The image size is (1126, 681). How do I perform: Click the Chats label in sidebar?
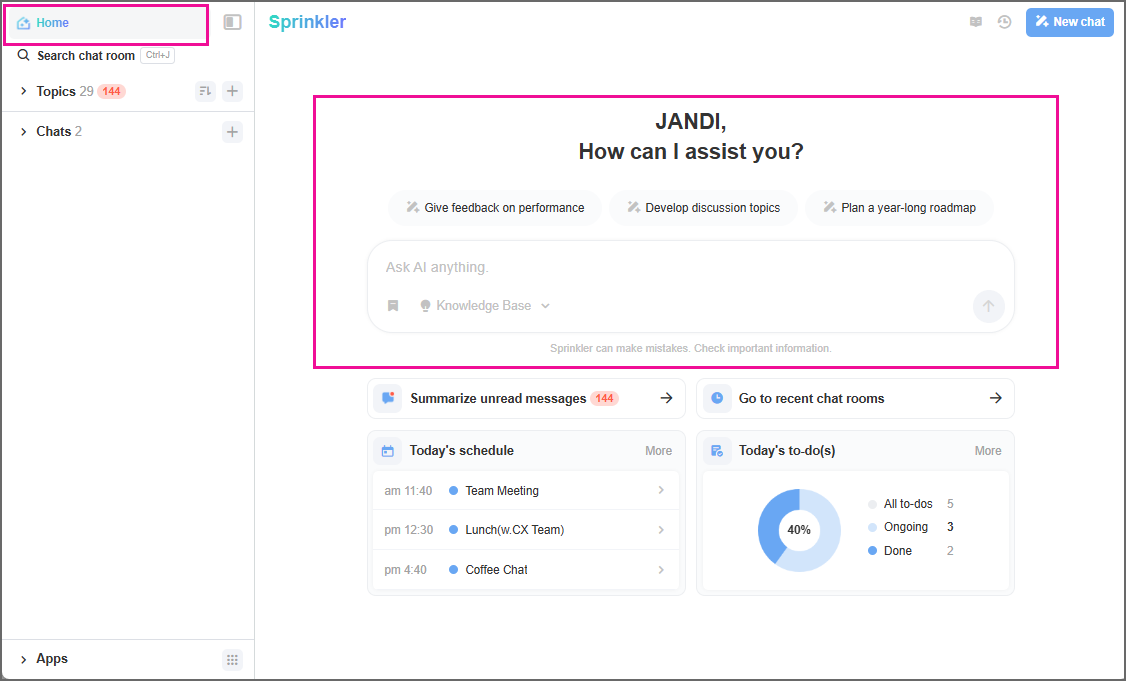(x=54, y=131)
